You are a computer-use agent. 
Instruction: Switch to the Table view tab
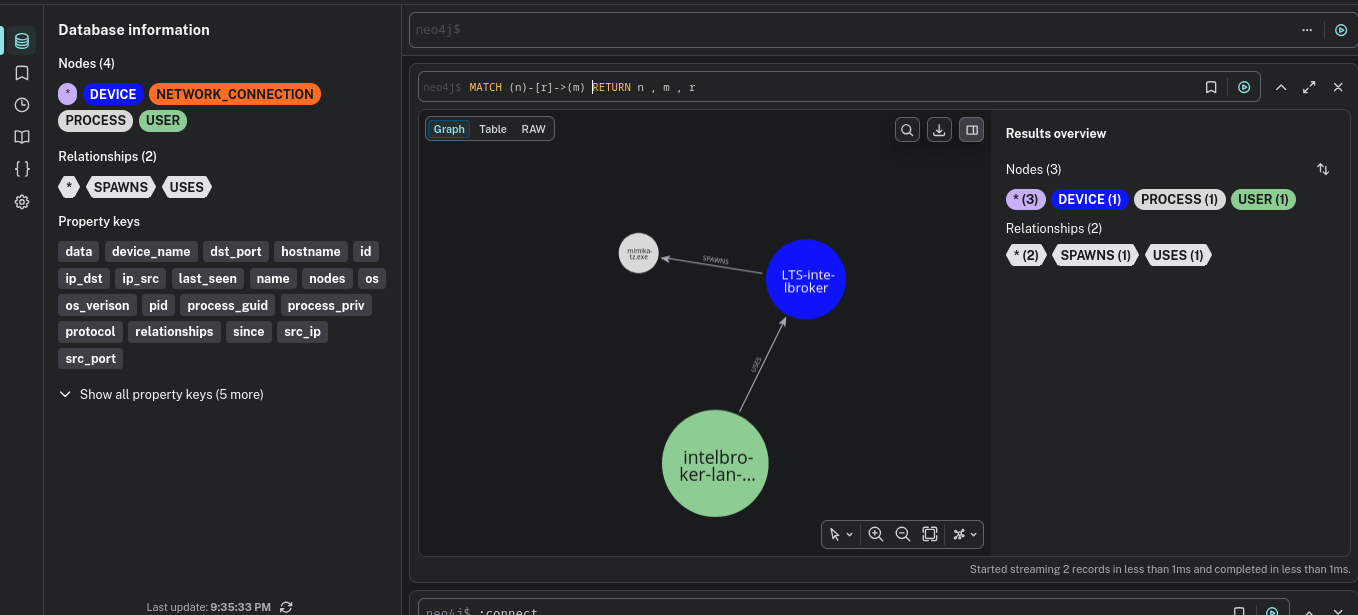click(493, 129)
